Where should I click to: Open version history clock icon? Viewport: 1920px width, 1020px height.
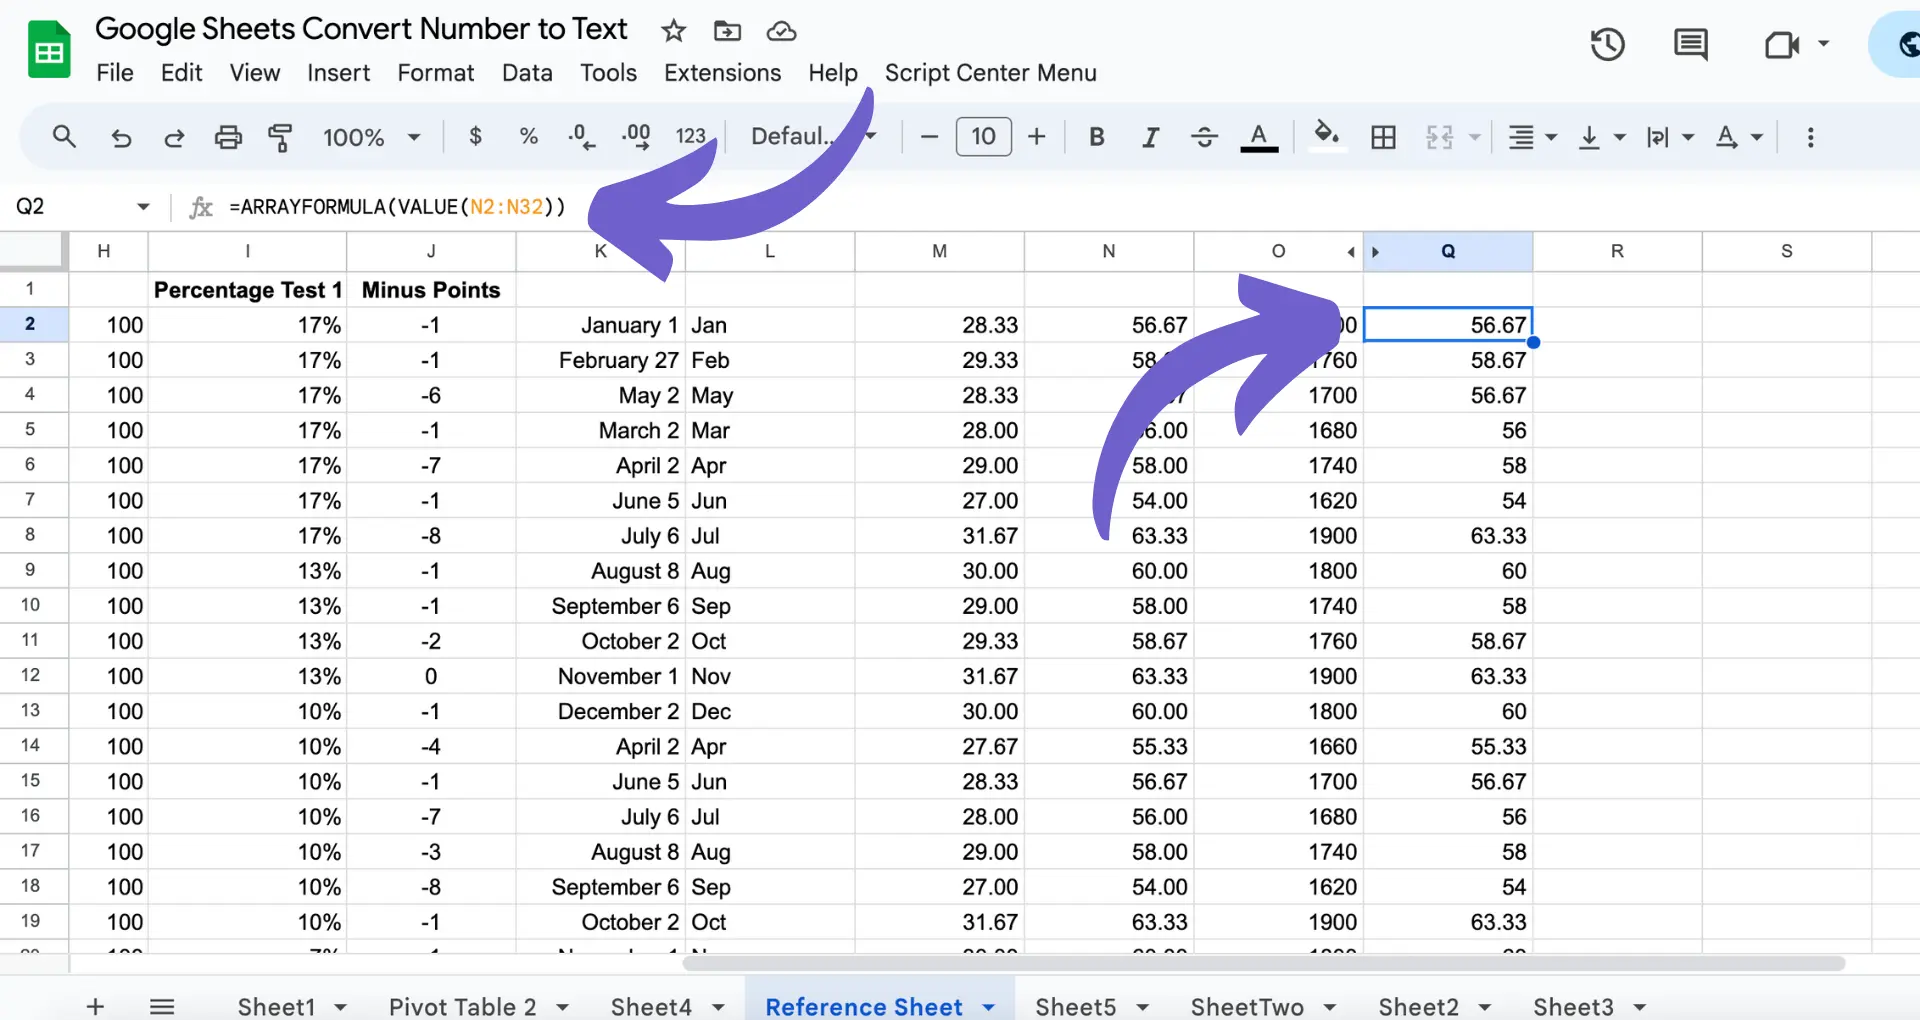click(x=1607, y=44)
